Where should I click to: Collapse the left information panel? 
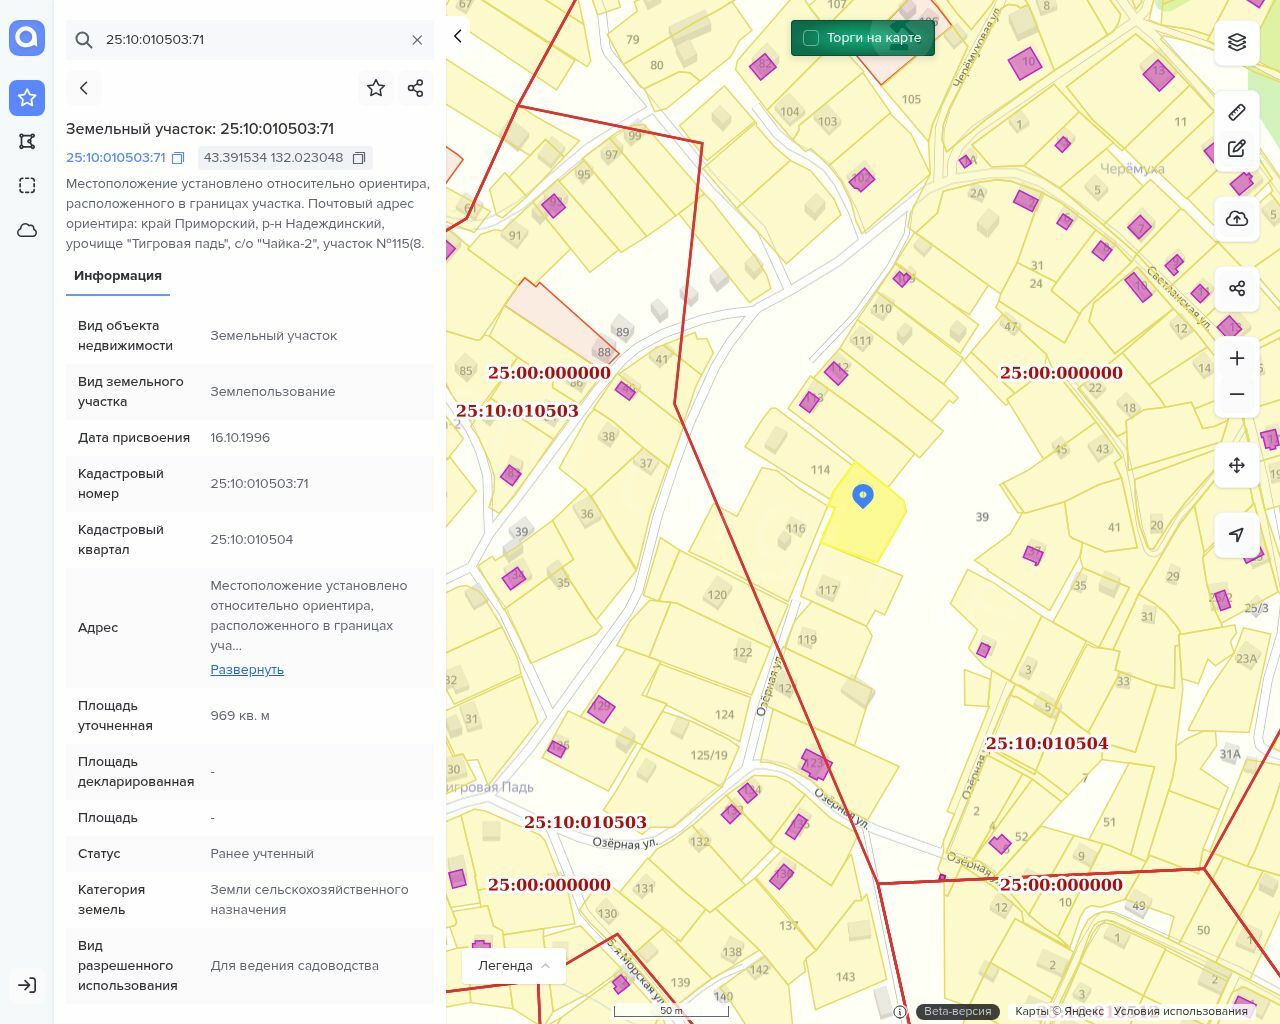coord(458,36)
